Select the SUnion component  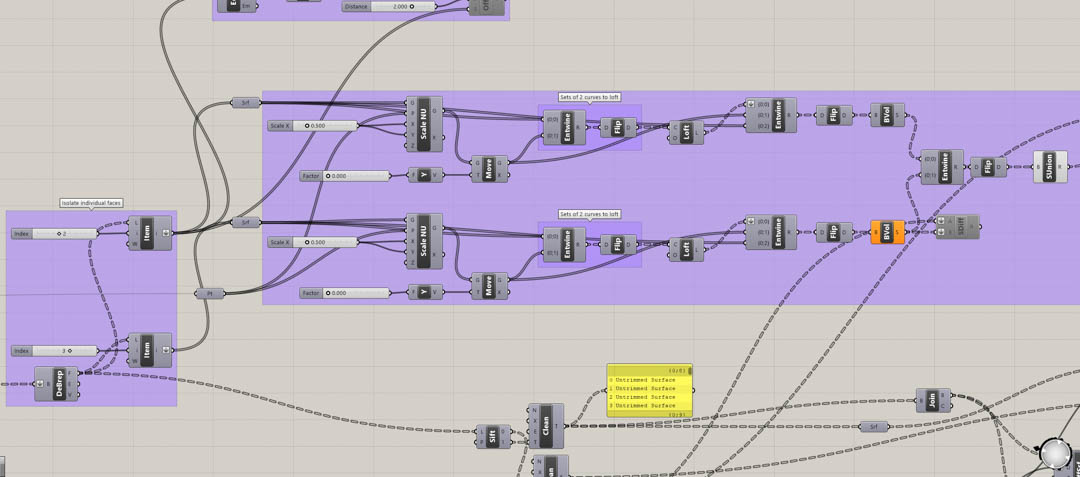(1050, 167)
